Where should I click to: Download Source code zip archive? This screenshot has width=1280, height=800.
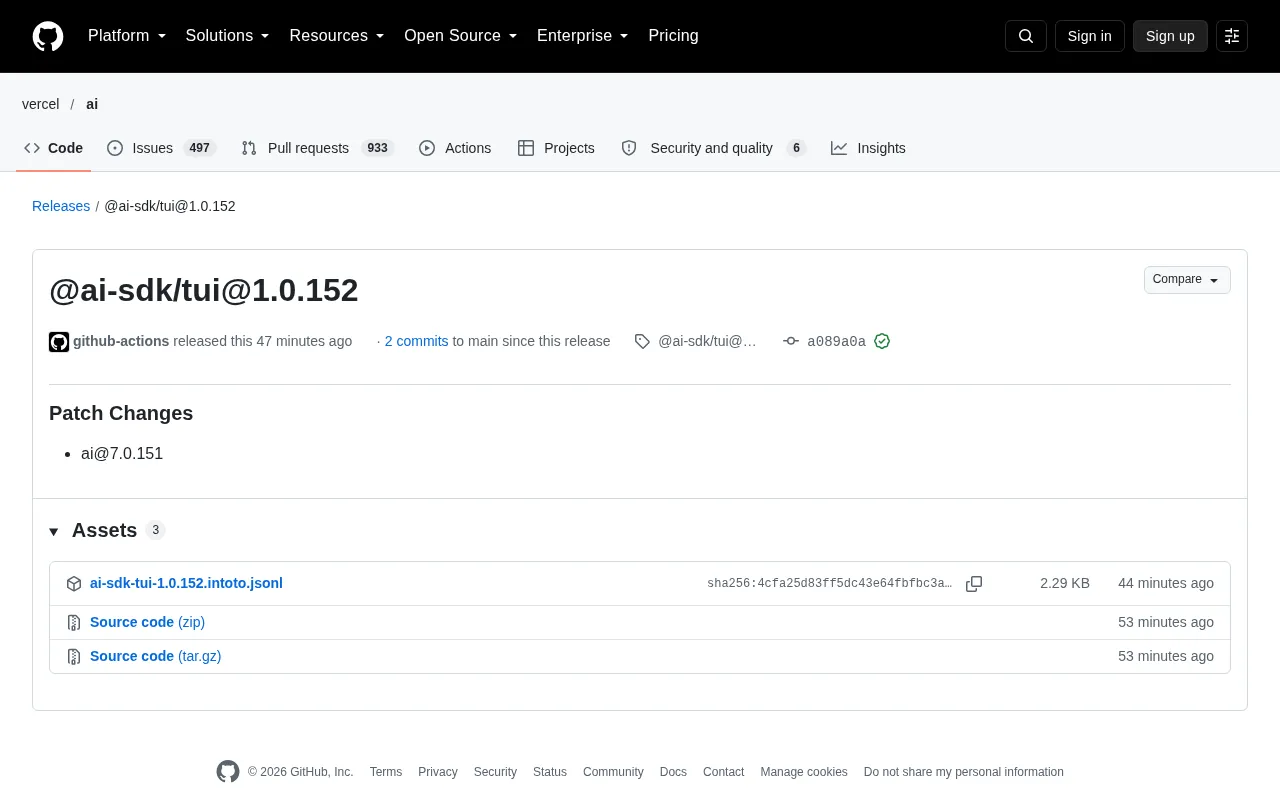tap(147, 622)
